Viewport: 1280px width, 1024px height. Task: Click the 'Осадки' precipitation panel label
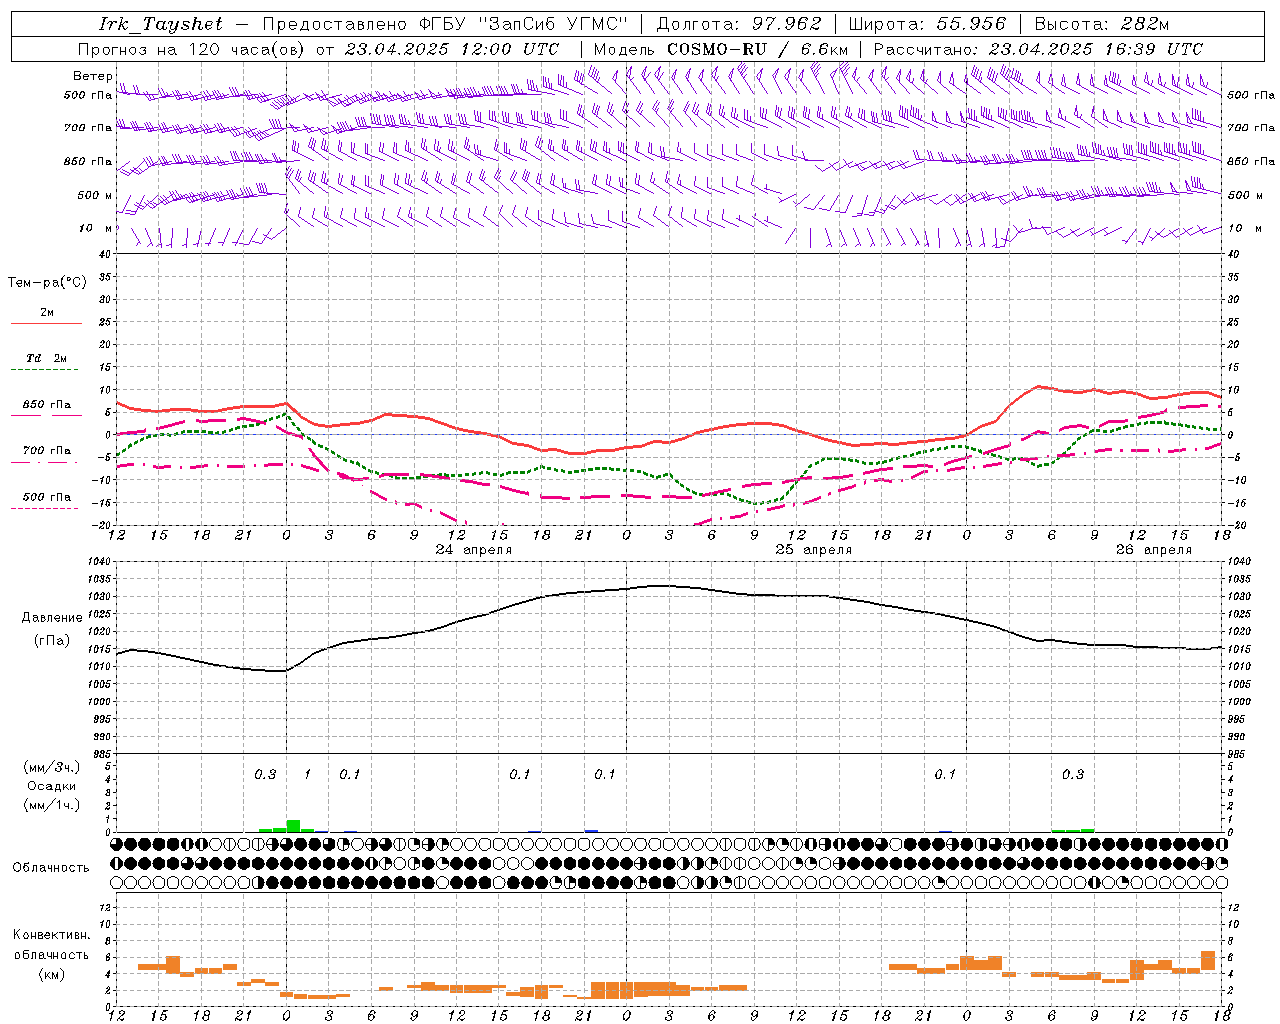[52, 786]
